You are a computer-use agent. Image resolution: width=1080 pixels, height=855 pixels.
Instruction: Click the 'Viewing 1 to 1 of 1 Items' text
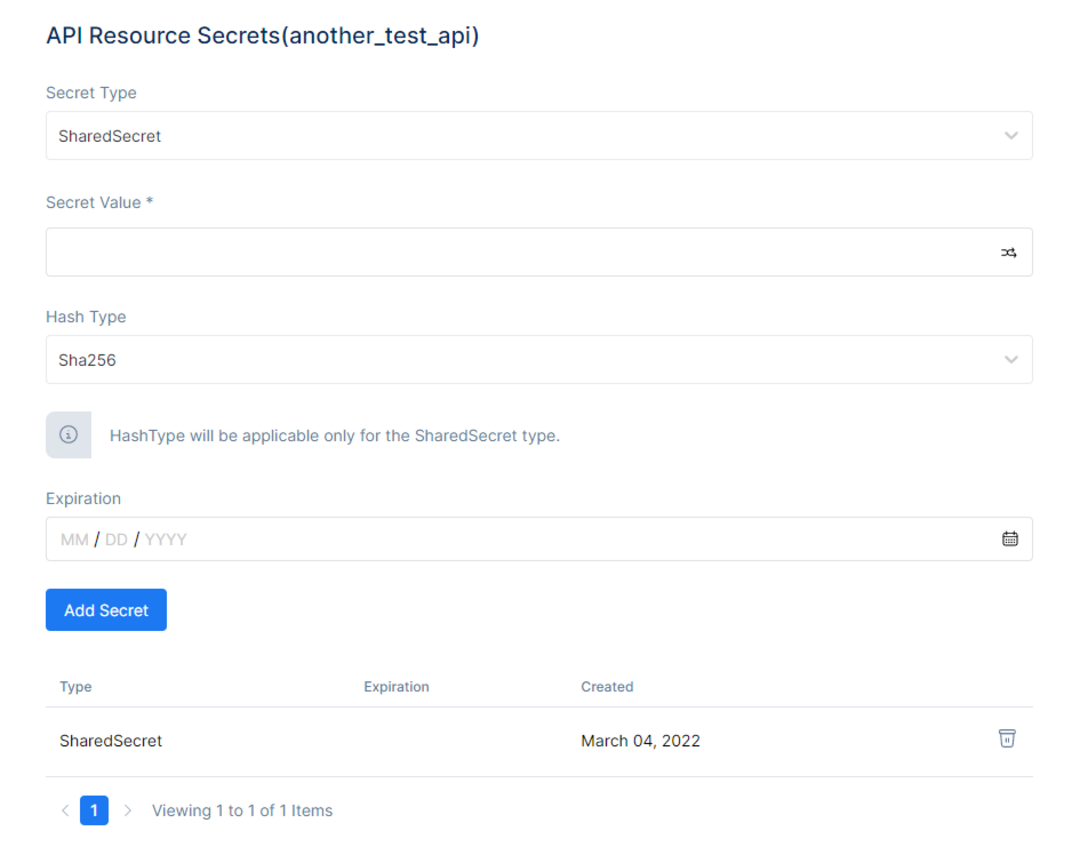coord(242,810)
